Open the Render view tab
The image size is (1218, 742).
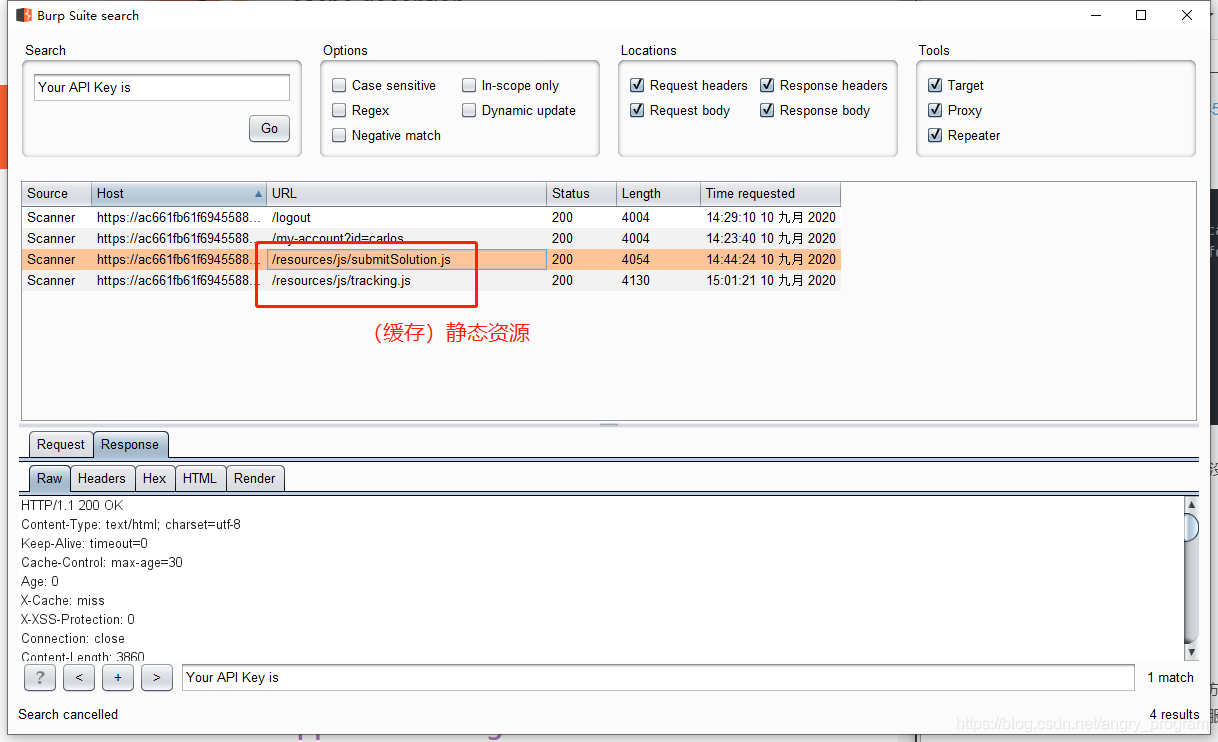[255, 478]
